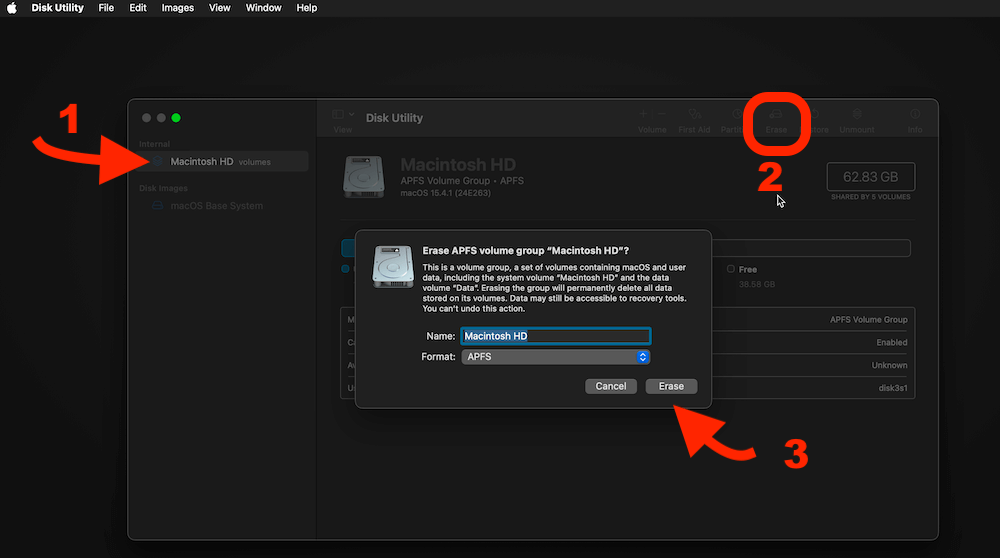
Task: Click the remove volume minus icon
Action: [662, 114]
